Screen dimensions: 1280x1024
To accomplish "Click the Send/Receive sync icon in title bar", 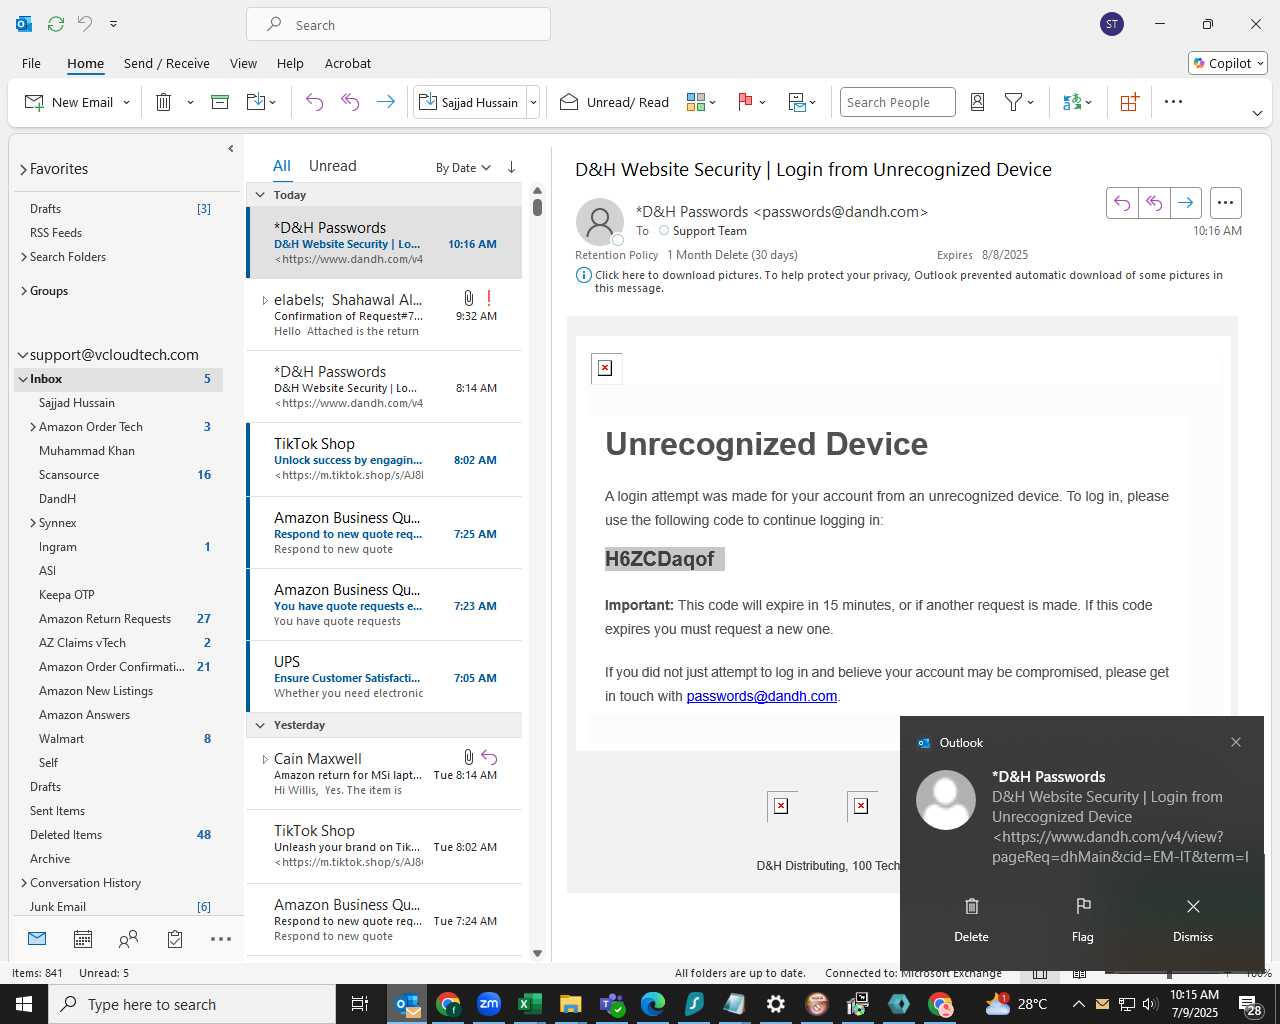I will tap(56, 23).
